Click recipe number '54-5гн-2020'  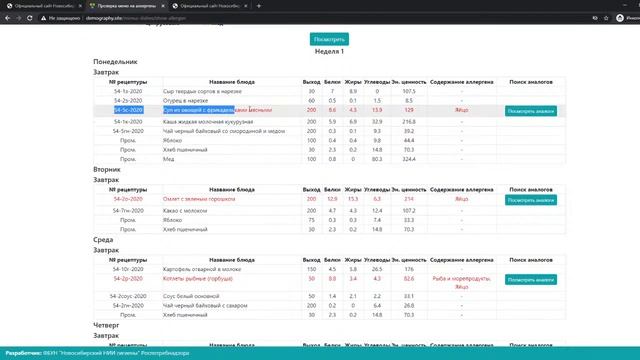tap(128, 131)
